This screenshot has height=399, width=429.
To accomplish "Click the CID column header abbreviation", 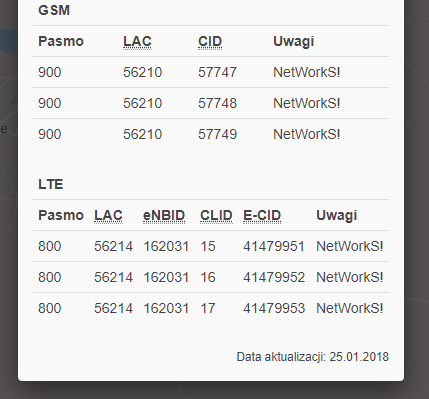I will pyautogui.click(x=210, y=41).
